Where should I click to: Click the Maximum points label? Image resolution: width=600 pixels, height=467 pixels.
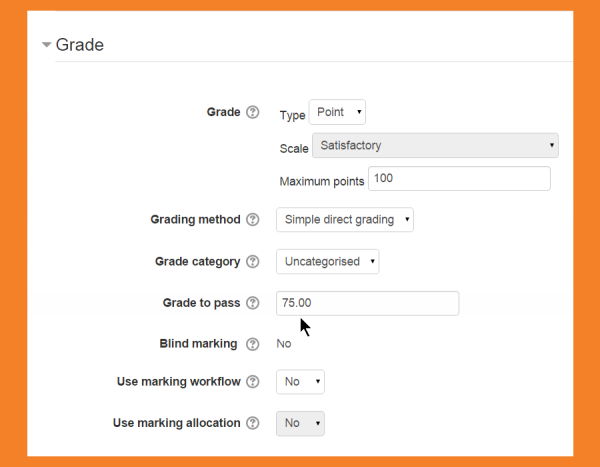(x=322, y=181)
